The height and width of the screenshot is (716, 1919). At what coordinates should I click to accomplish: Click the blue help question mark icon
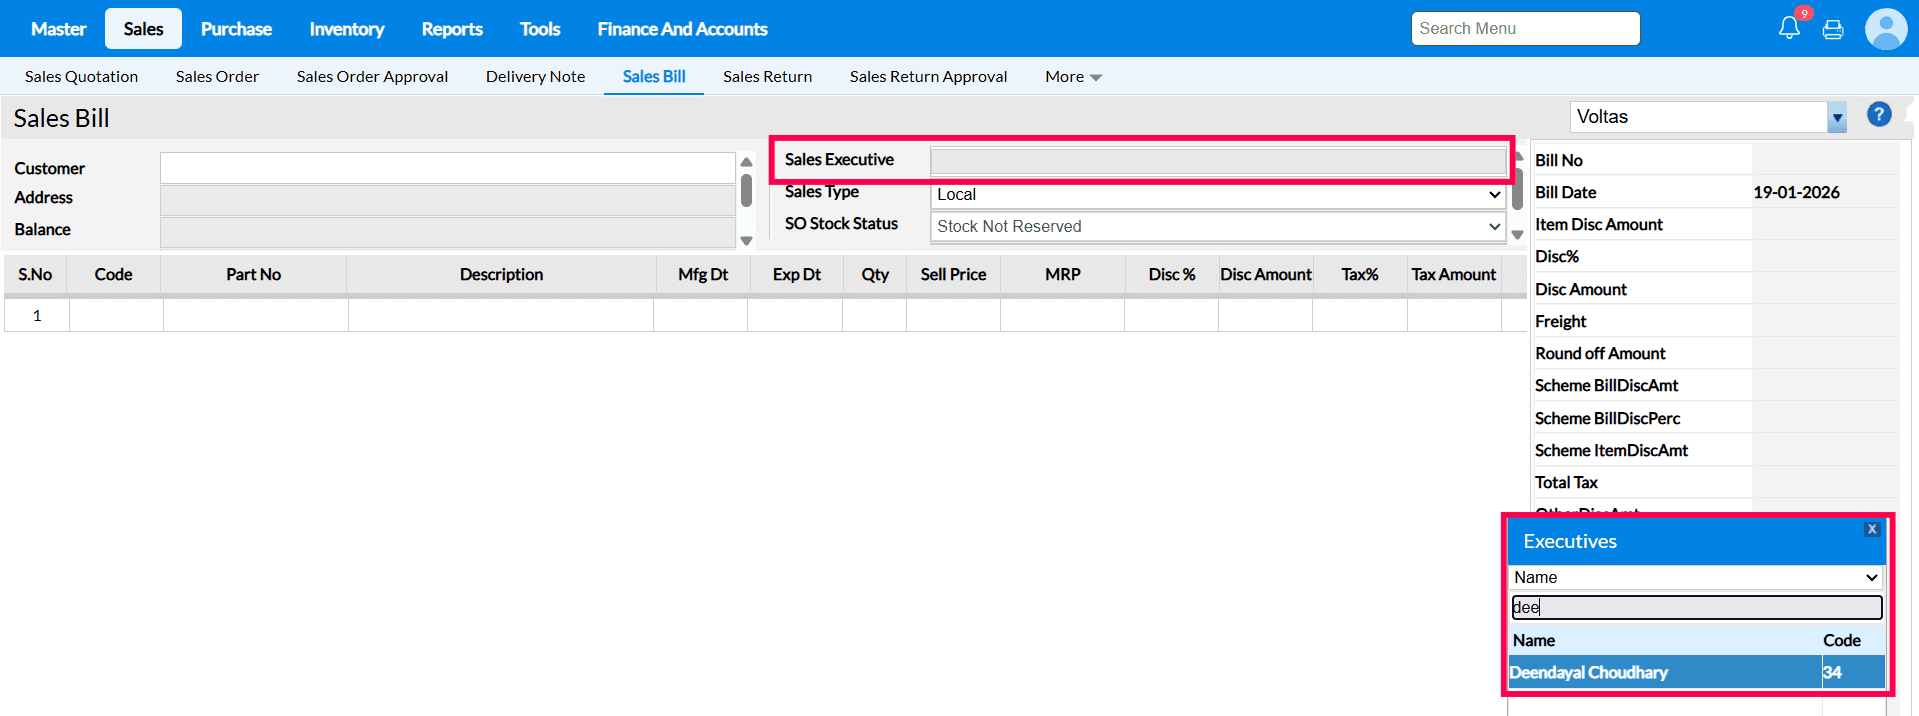point(1879,115)
